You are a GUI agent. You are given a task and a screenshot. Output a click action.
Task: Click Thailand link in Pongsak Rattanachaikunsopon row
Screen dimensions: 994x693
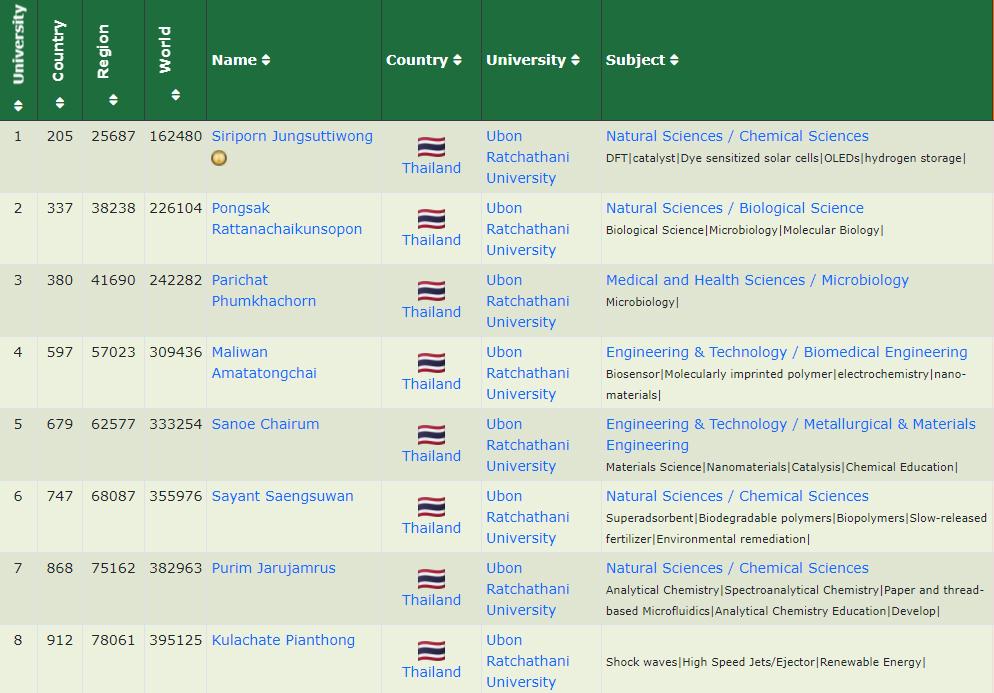[431, 240]
